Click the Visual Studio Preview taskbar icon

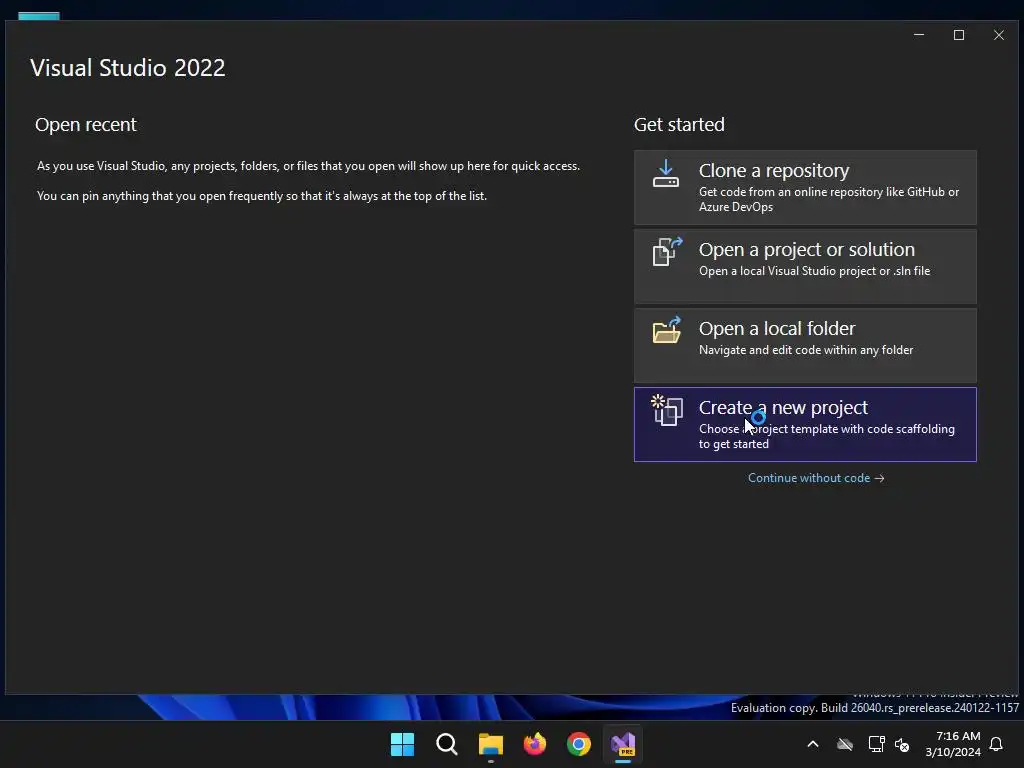623,744
